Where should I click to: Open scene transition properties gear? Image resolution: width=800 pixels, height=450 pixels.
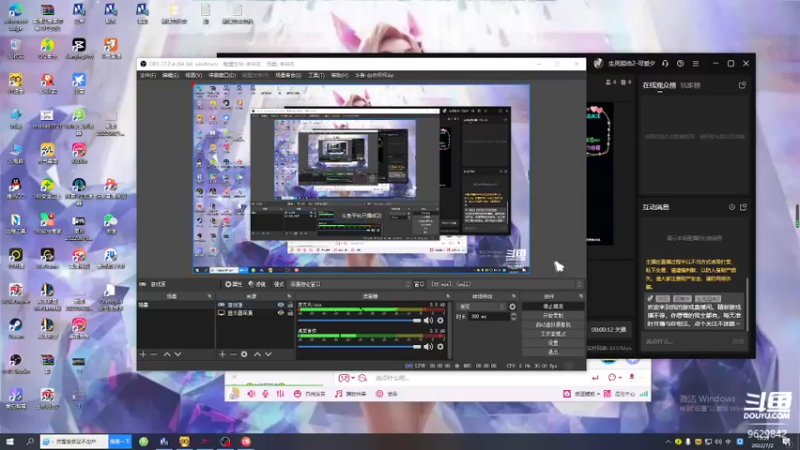tap(512, 307)
